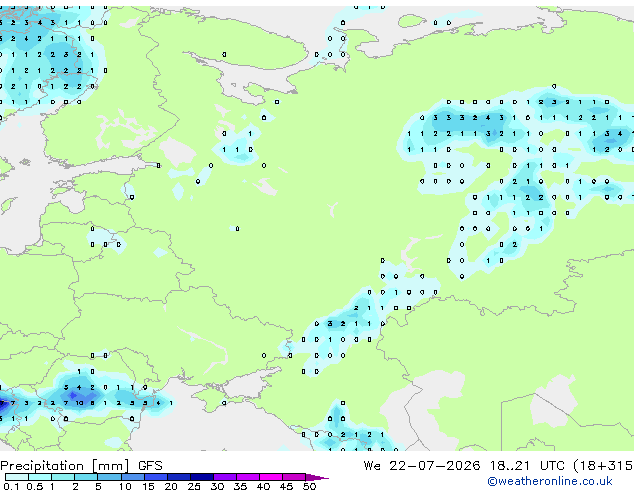
Task: Select the legend swatch between 1 and 2
Action: coord(63,477)
